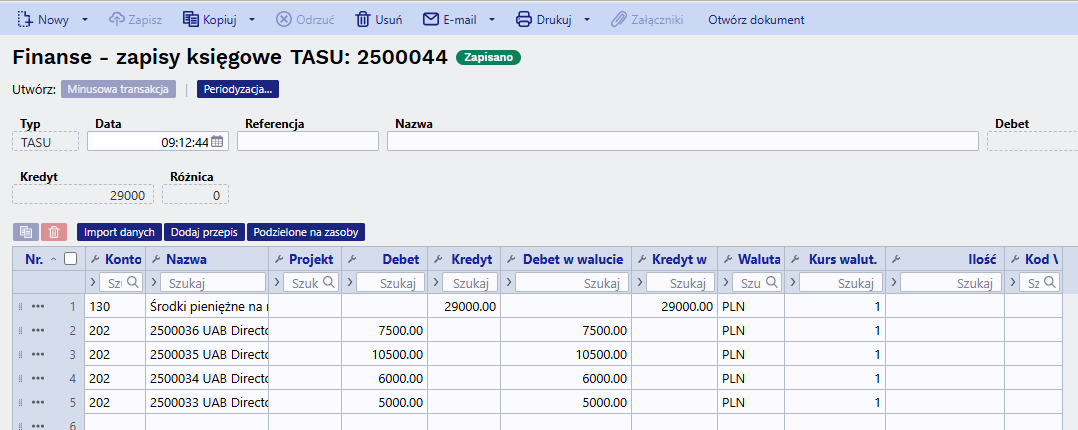Click the Nowy (new document) button
The image size is (1078, 430).
pos(43,20)
